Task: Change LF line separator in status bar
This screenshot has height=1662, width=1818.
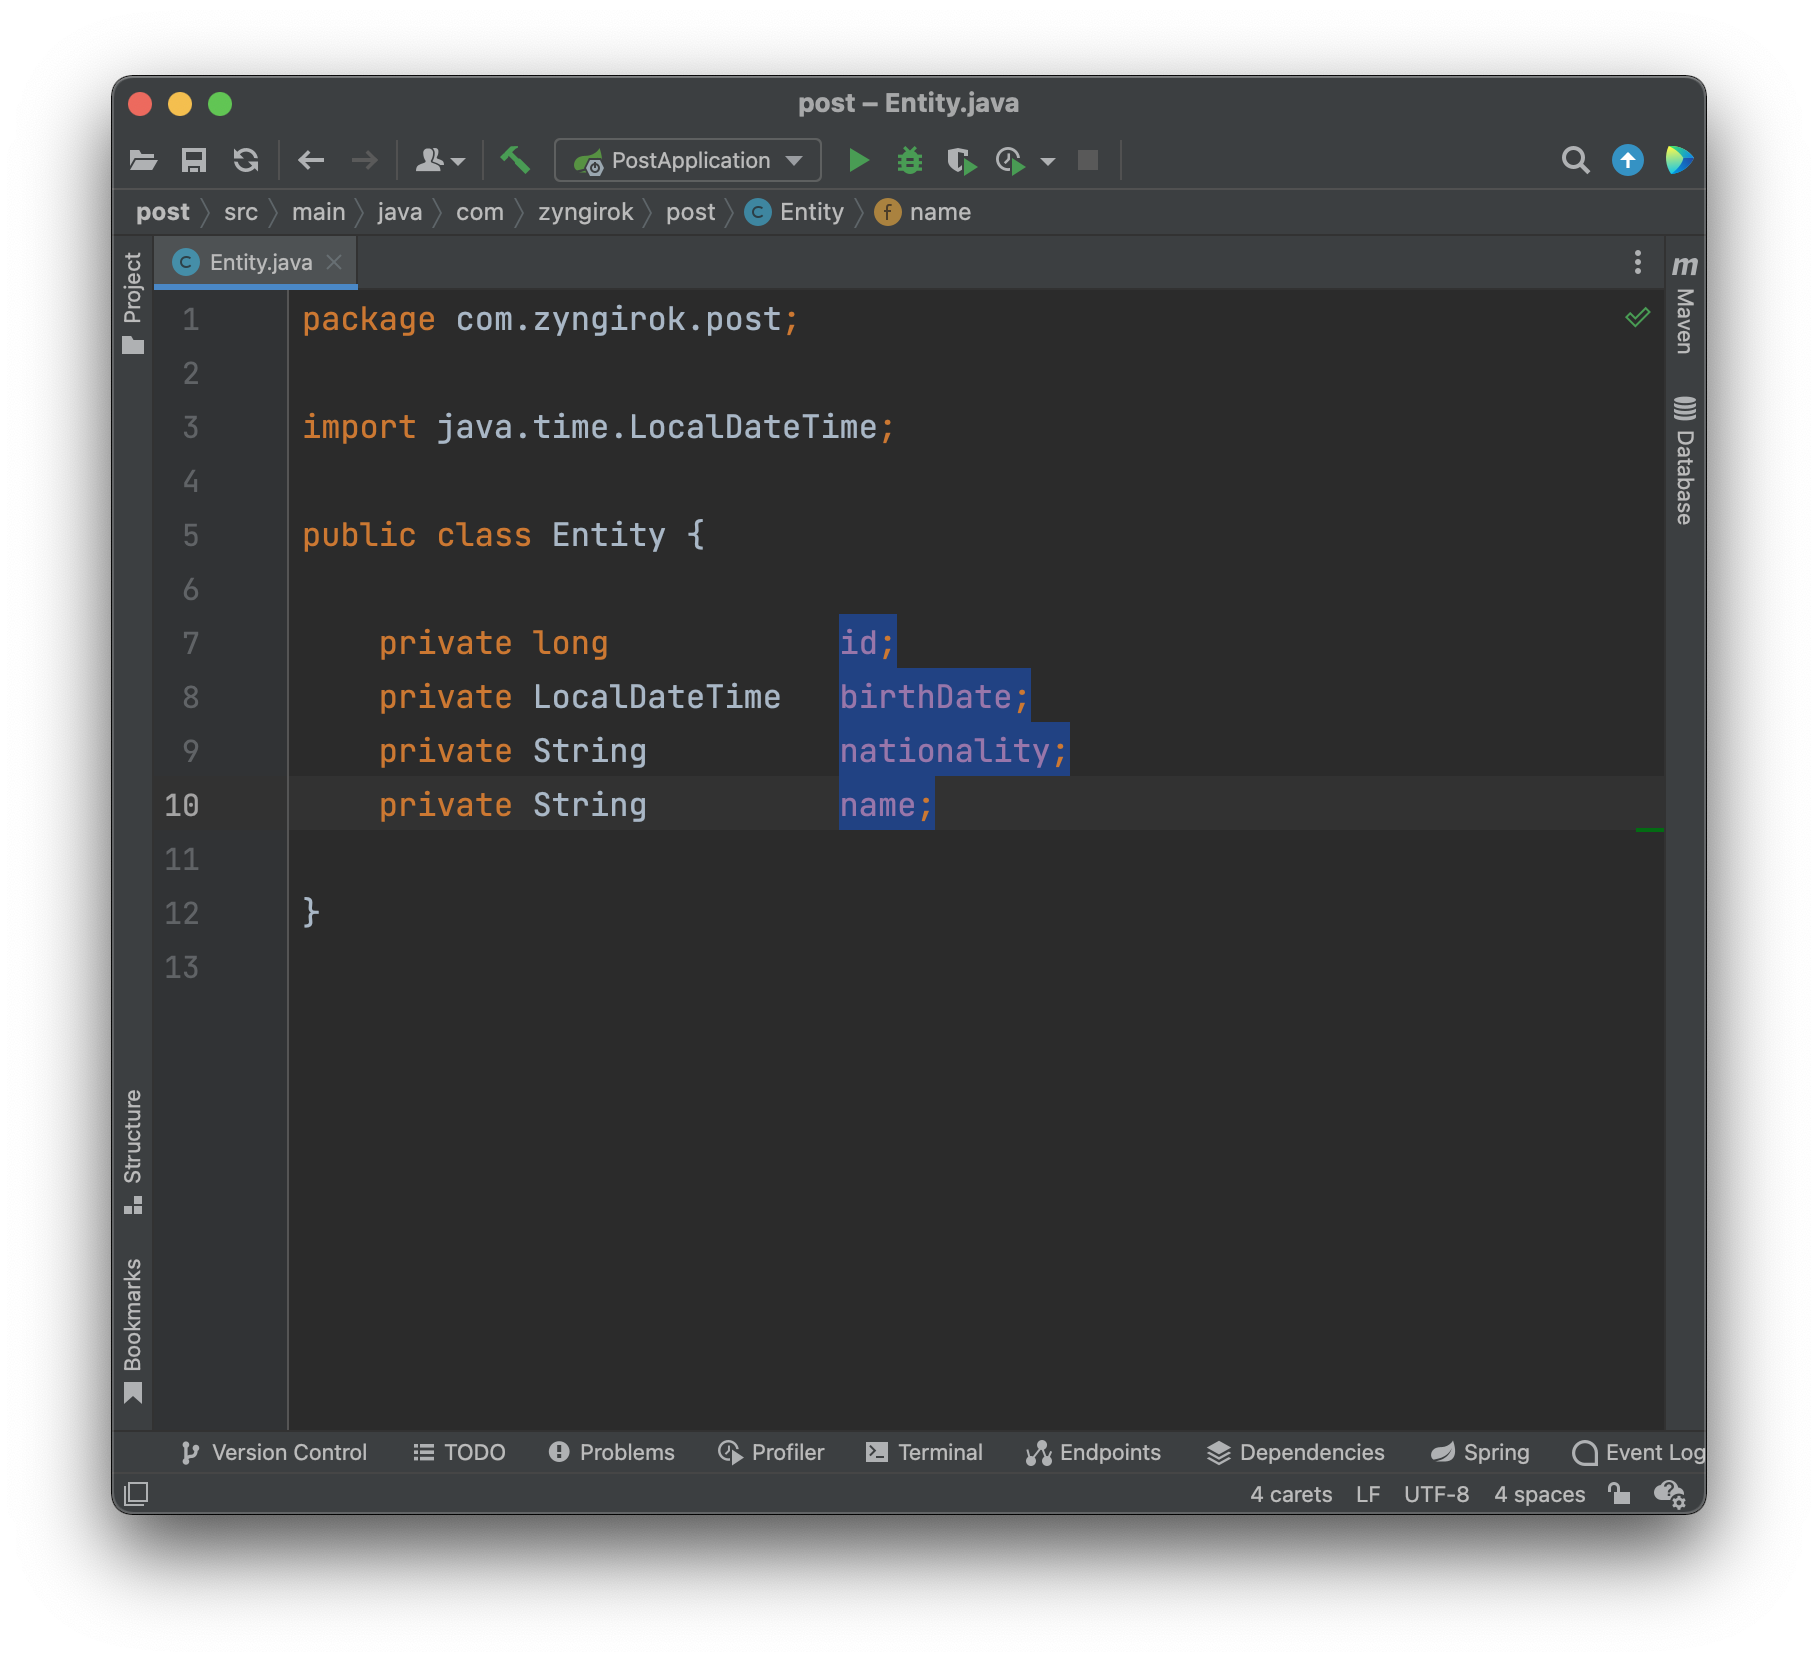Action: (1368, 1494)
